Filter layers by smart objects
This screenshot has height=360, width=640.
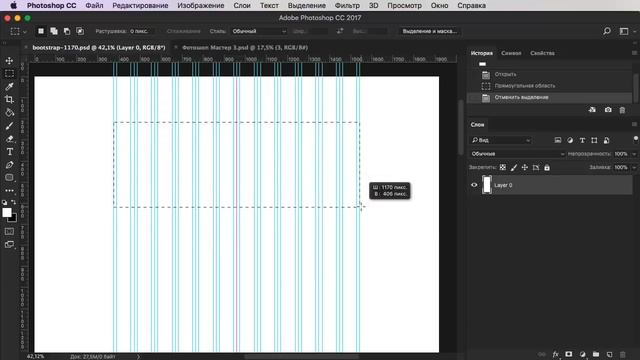(607, 140)
